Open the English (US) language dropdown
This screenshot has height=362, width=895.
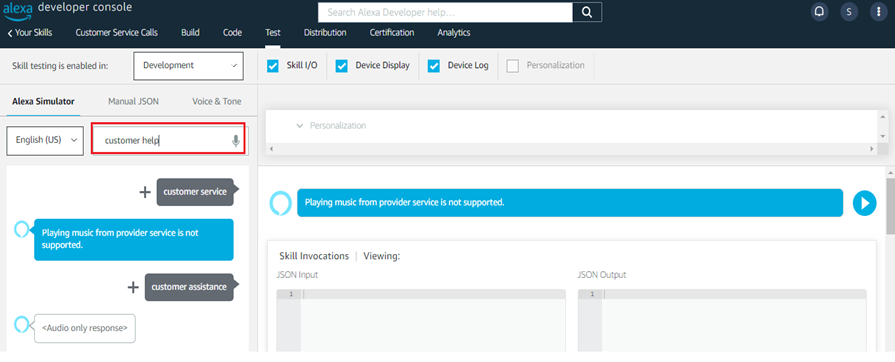click(45, 140)
